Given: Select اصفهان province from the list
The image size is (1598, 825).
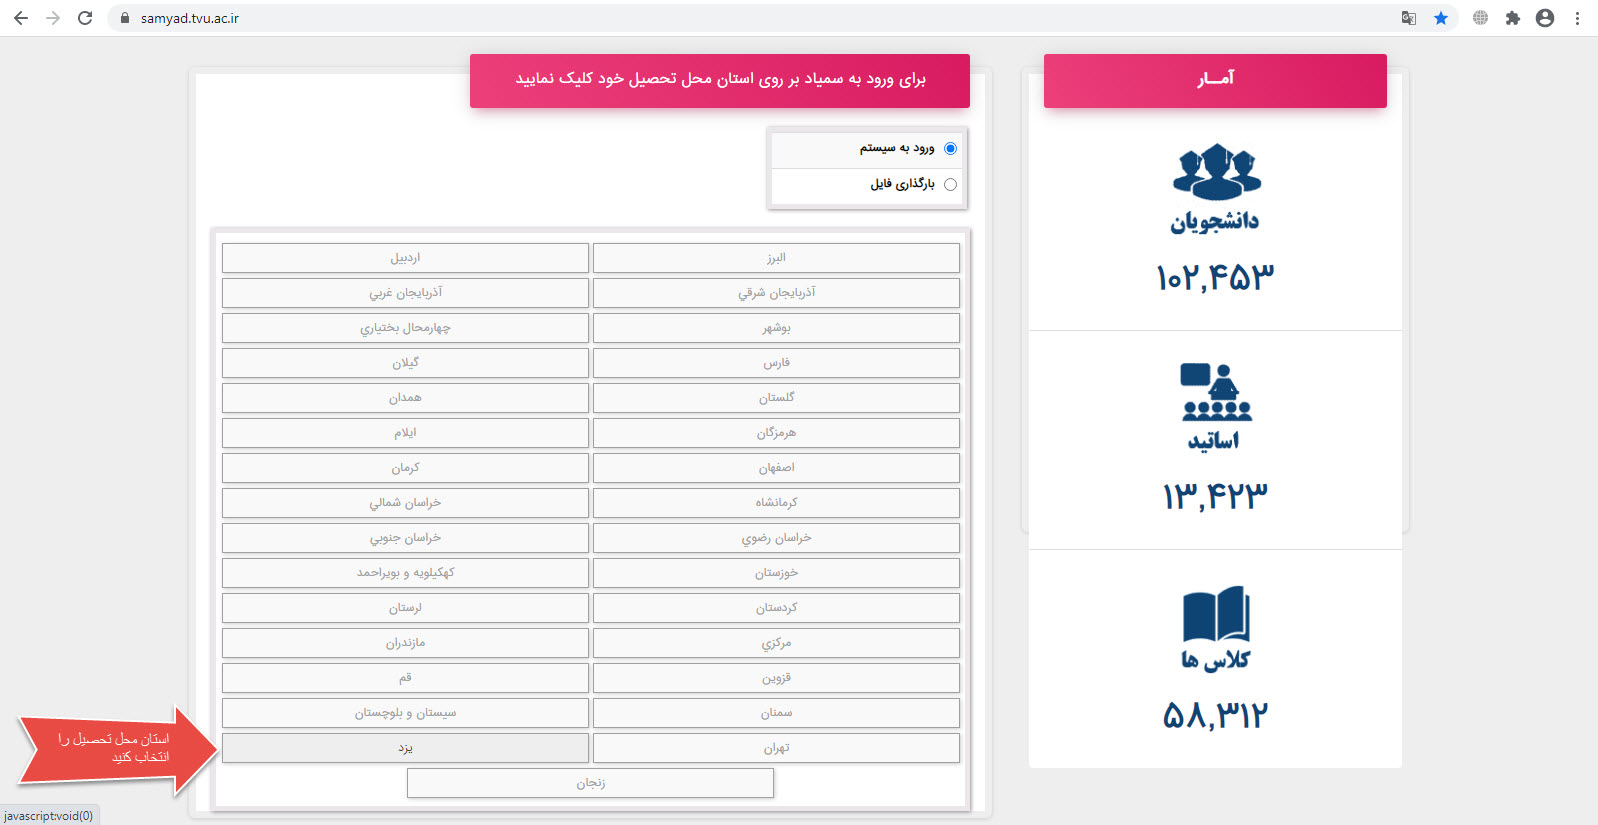Looking at the screenshot, I should pyautogui.click(x=776, y=468).
